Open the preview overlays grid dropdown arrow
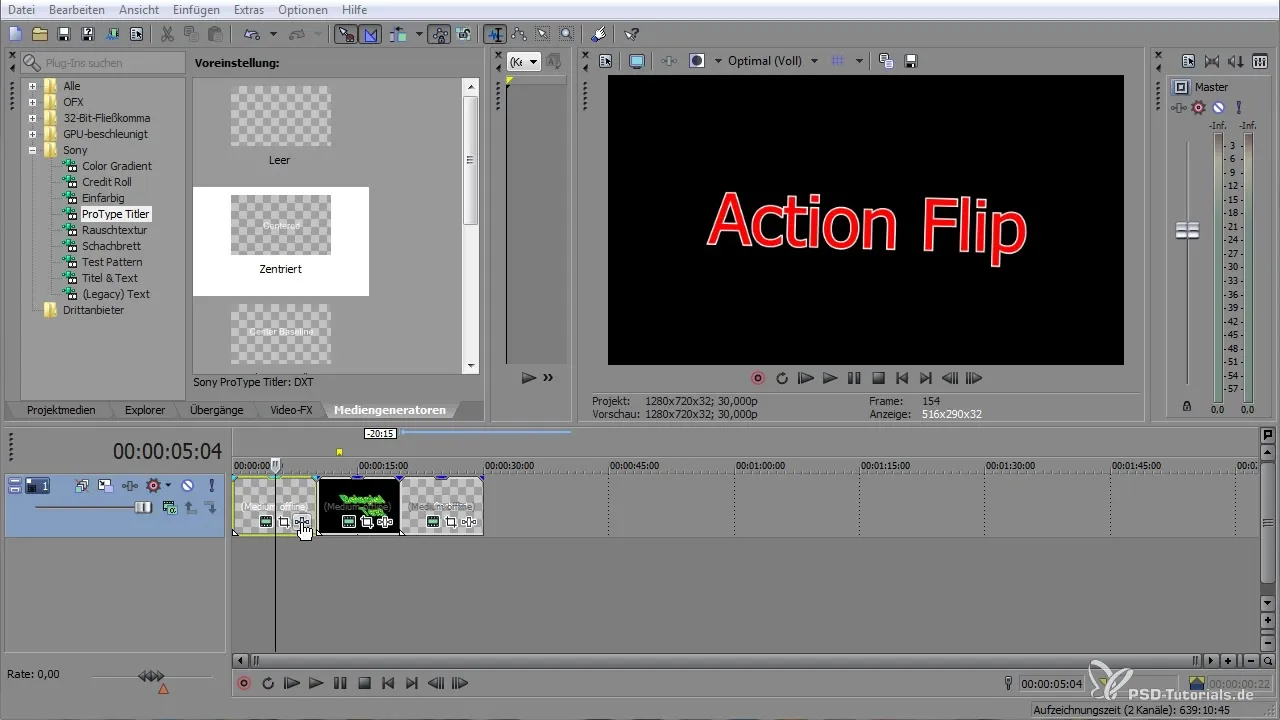 click(x=859, y=61)
